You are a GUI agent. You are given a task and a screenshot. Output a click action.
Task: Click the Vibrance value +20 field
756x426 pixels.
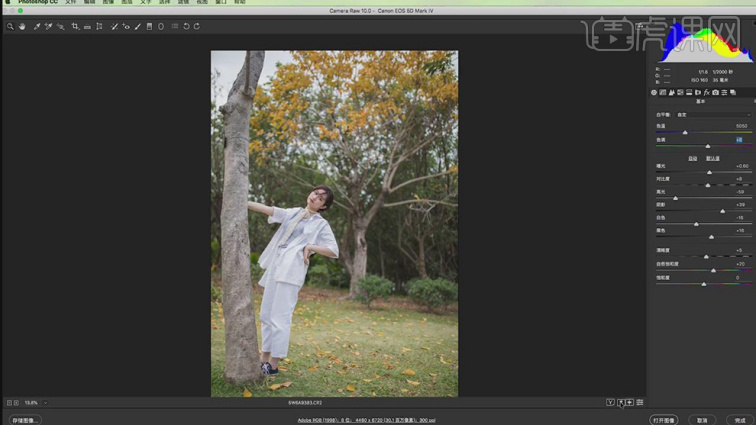[x=741, y=264]
